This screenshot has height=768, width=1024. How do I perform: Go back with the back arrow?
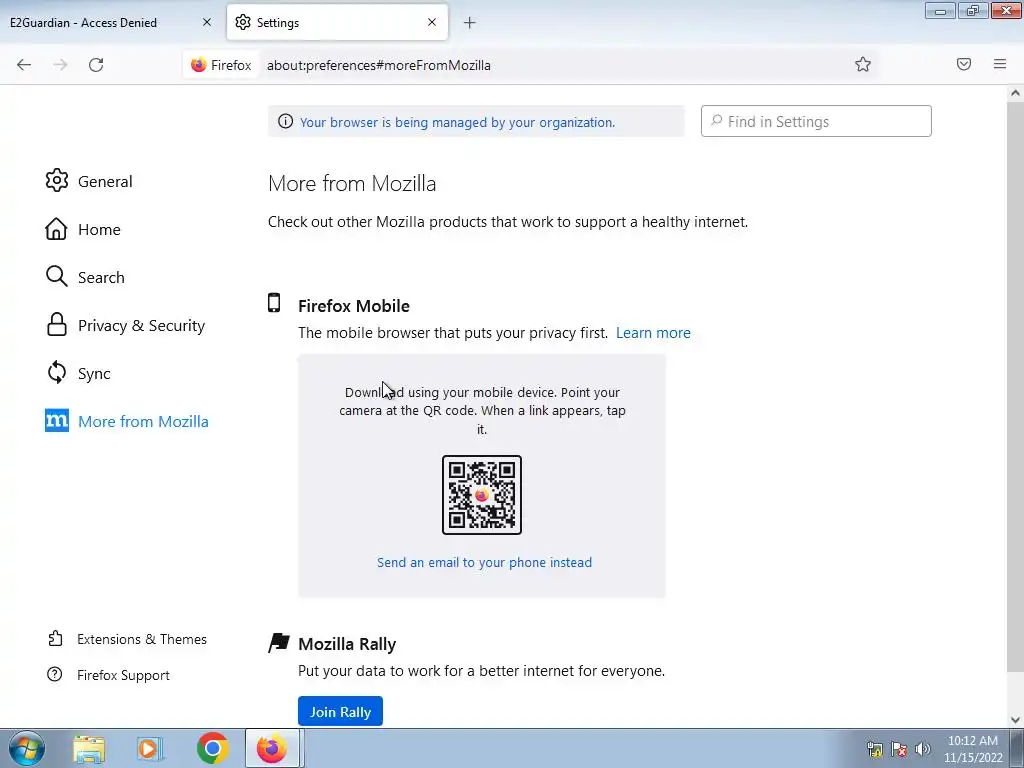(24, 65)
